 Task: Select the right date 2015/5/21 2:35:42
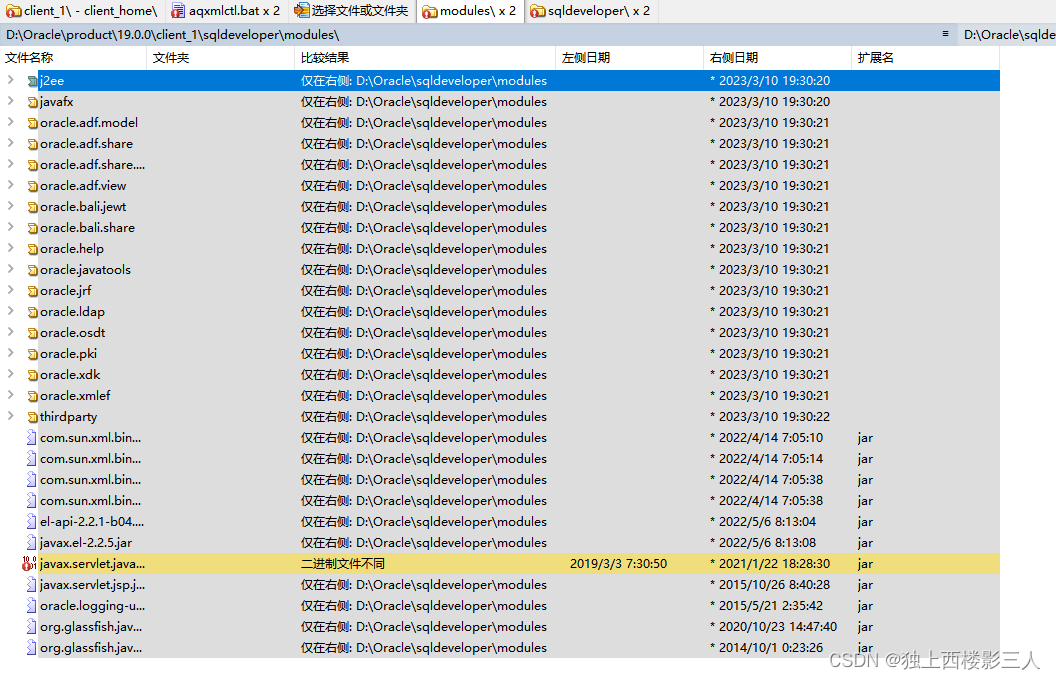(x=766, y=606)
